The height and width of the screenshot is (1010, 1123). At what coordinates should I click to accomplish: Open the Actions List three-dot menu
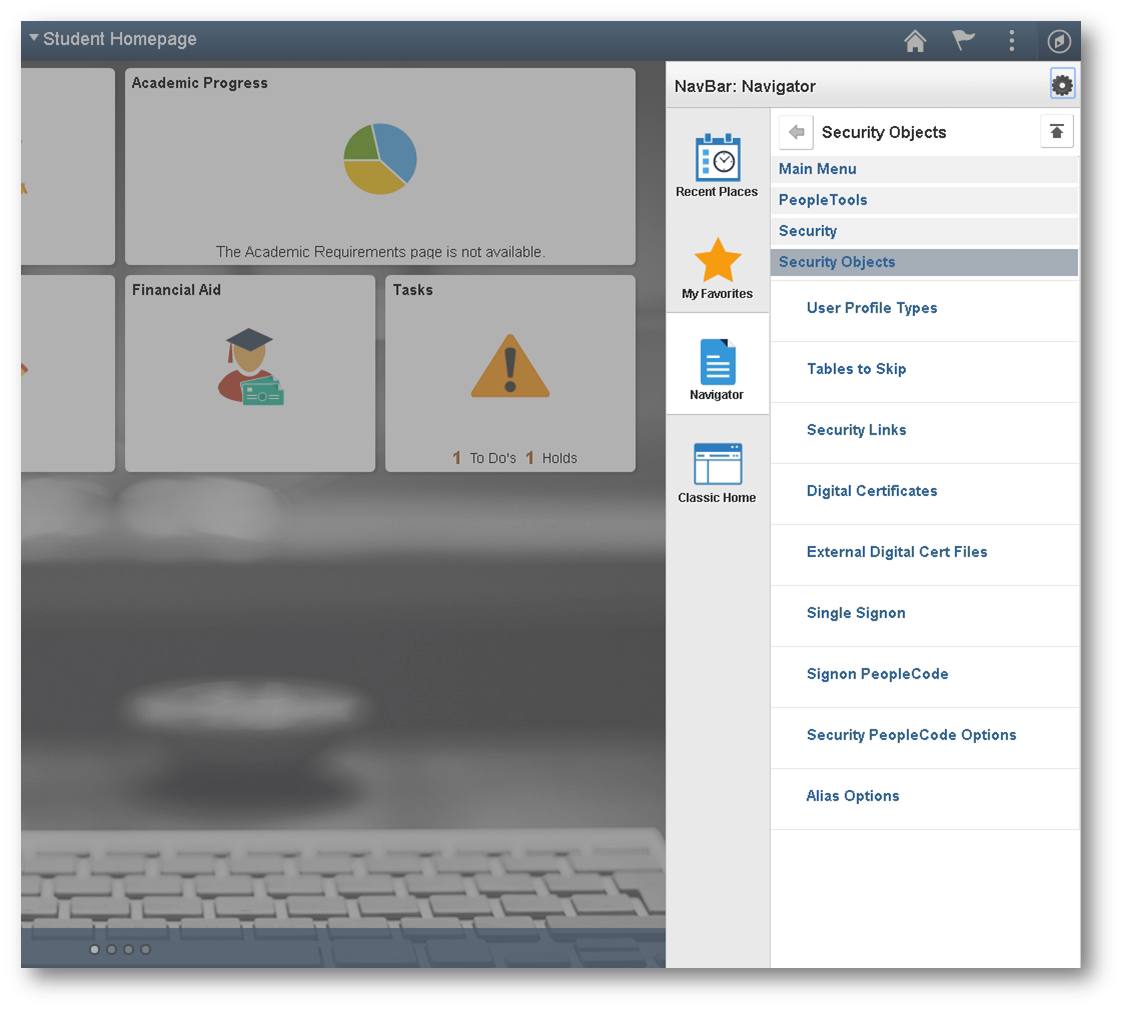(1011, 41)
